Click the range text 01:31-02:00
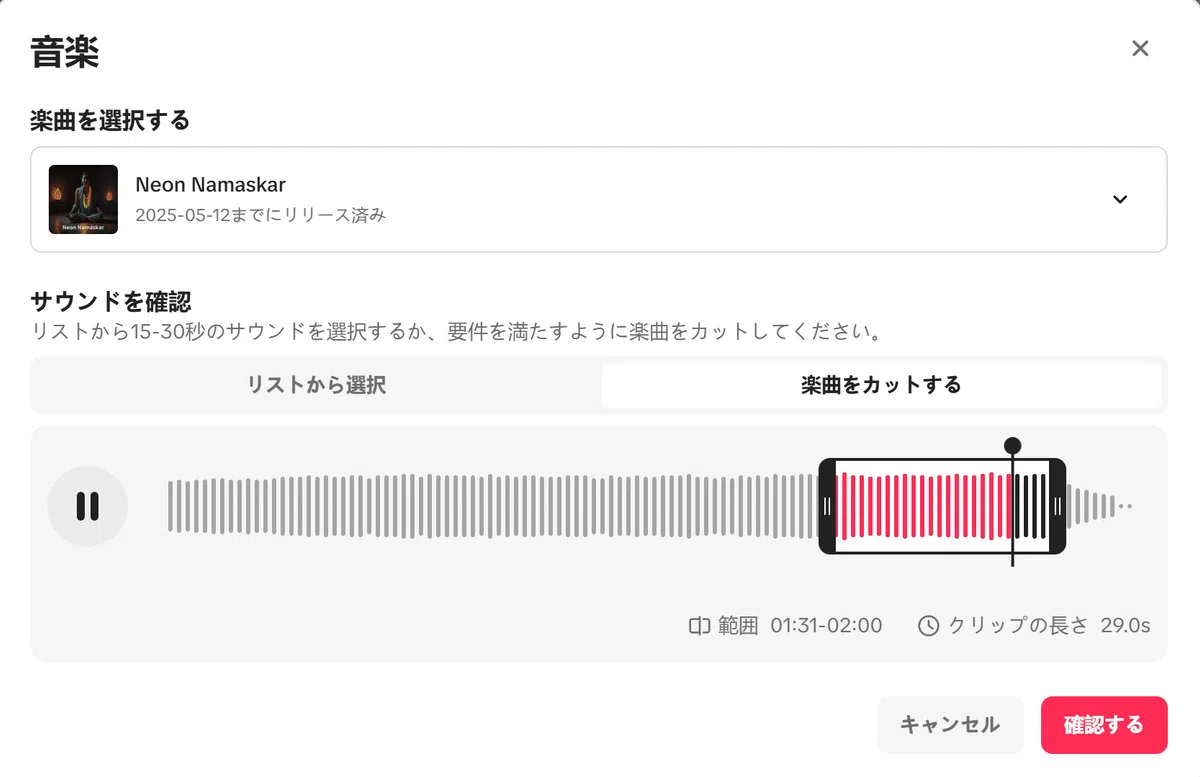Image resolution: width=1200 pixels, height=777 pixels. pos(826,626)
